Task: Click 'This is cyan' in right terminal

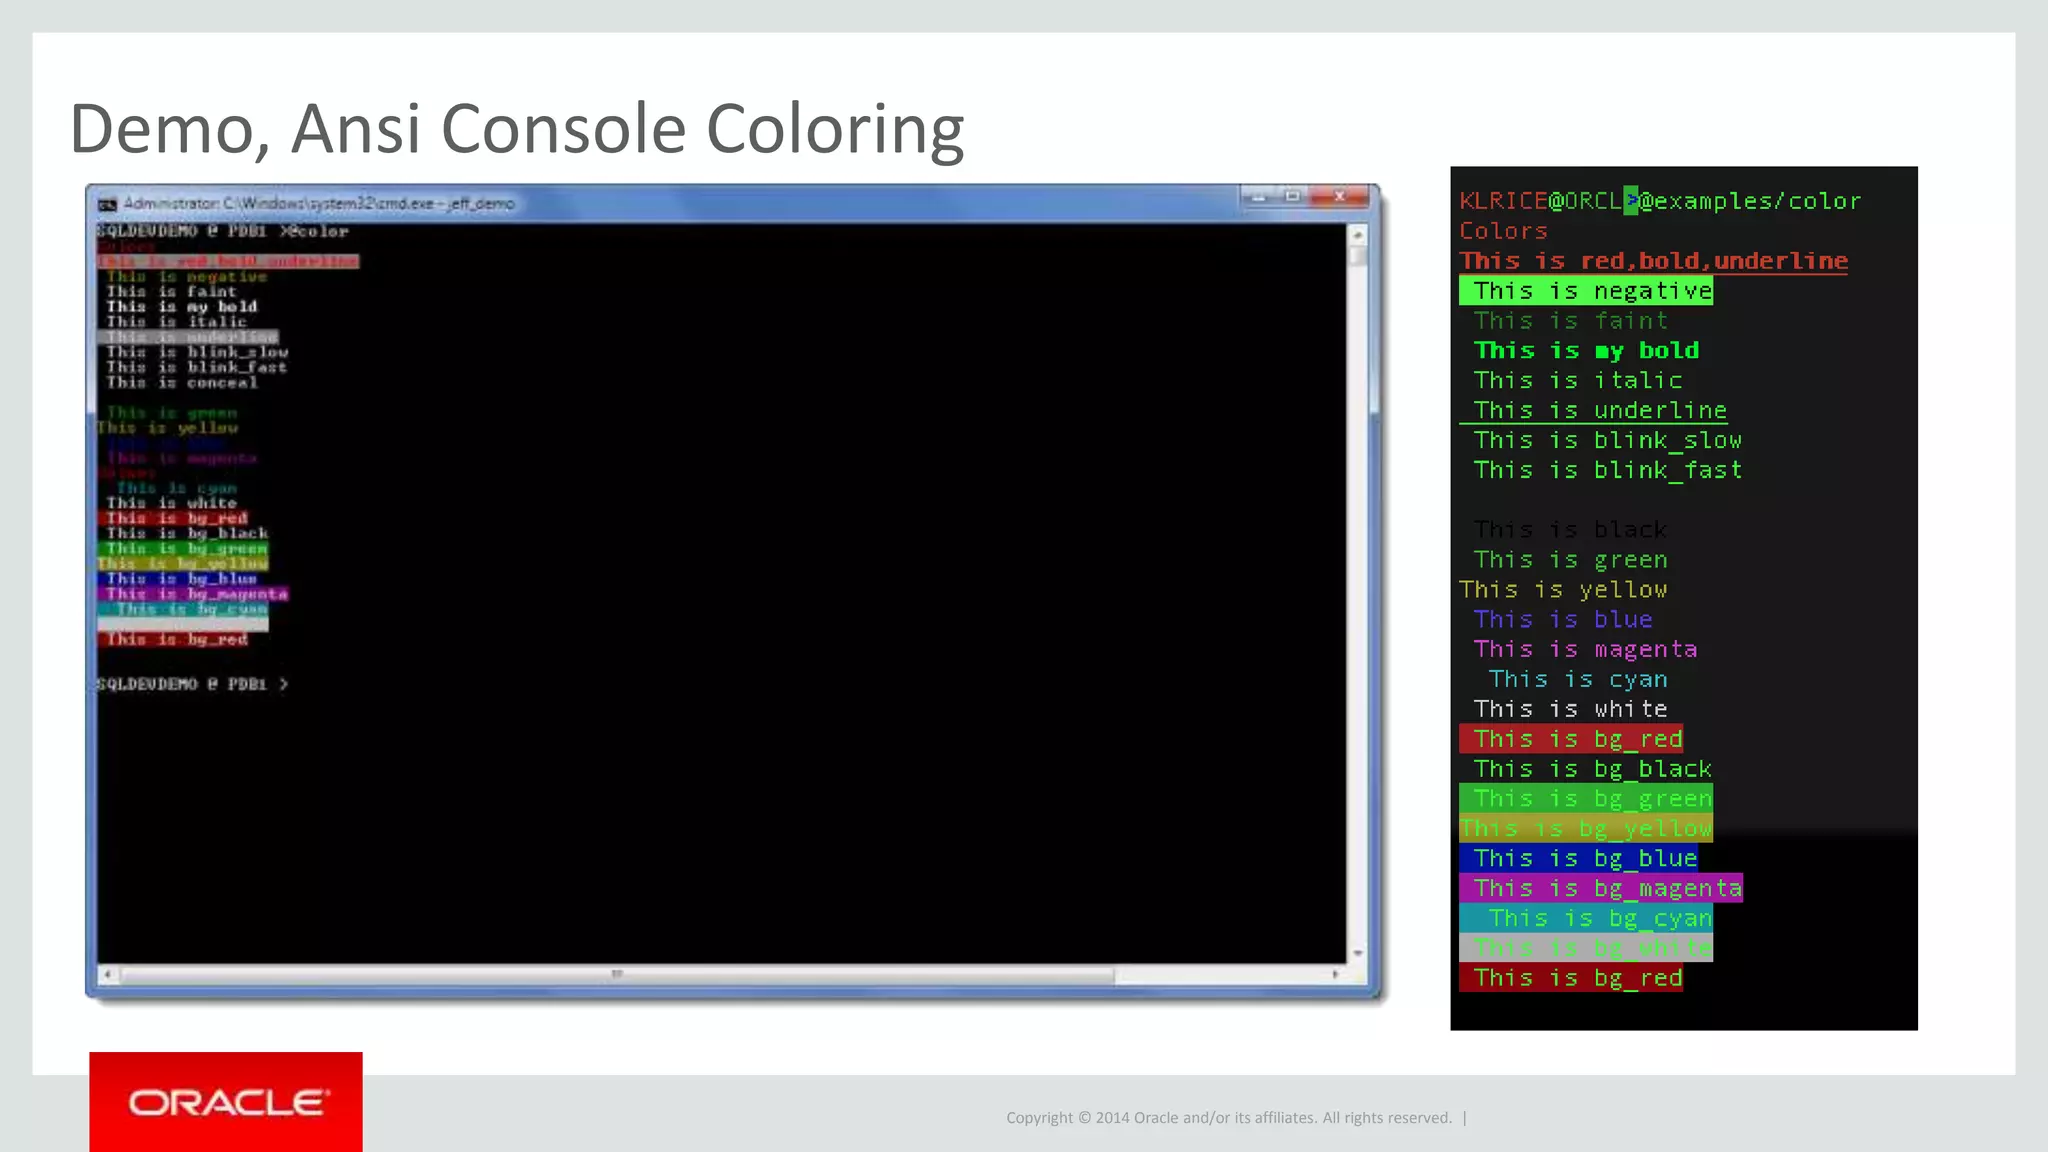Action: coord(1578,680)
